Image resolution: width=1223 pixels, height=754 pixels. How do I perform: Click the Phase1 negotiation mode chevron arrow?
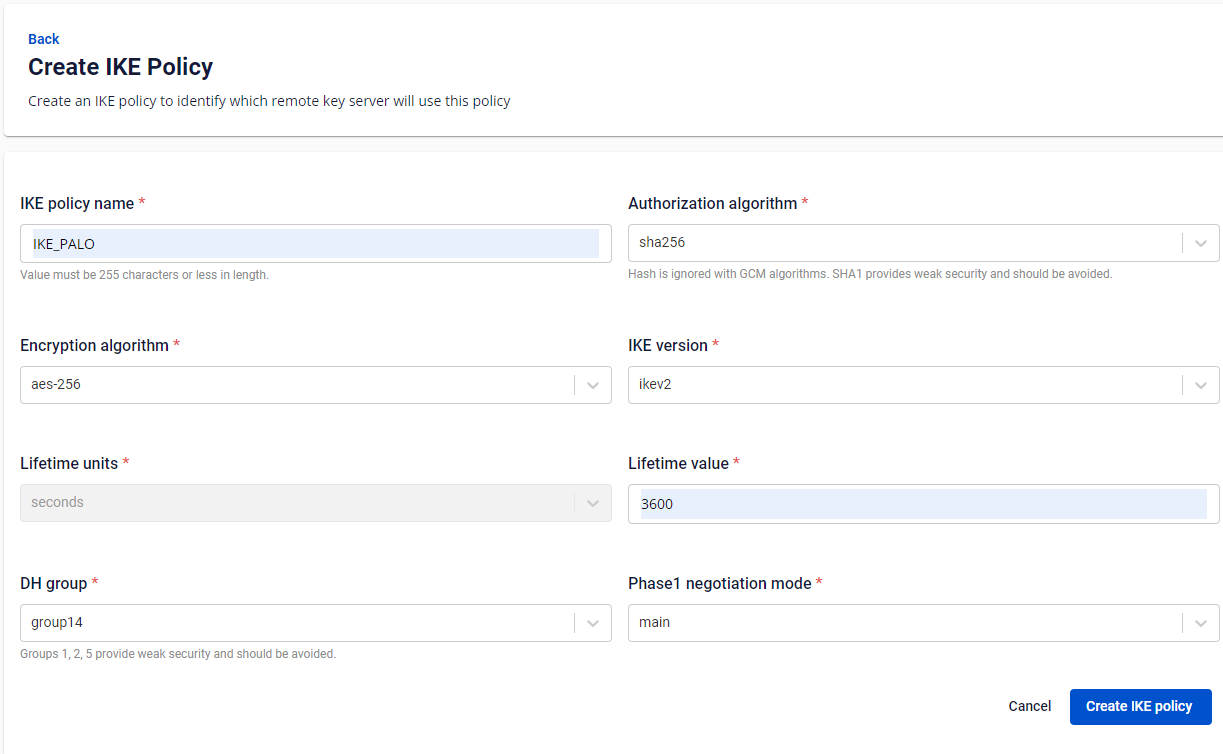click(x=1201, y=623)
